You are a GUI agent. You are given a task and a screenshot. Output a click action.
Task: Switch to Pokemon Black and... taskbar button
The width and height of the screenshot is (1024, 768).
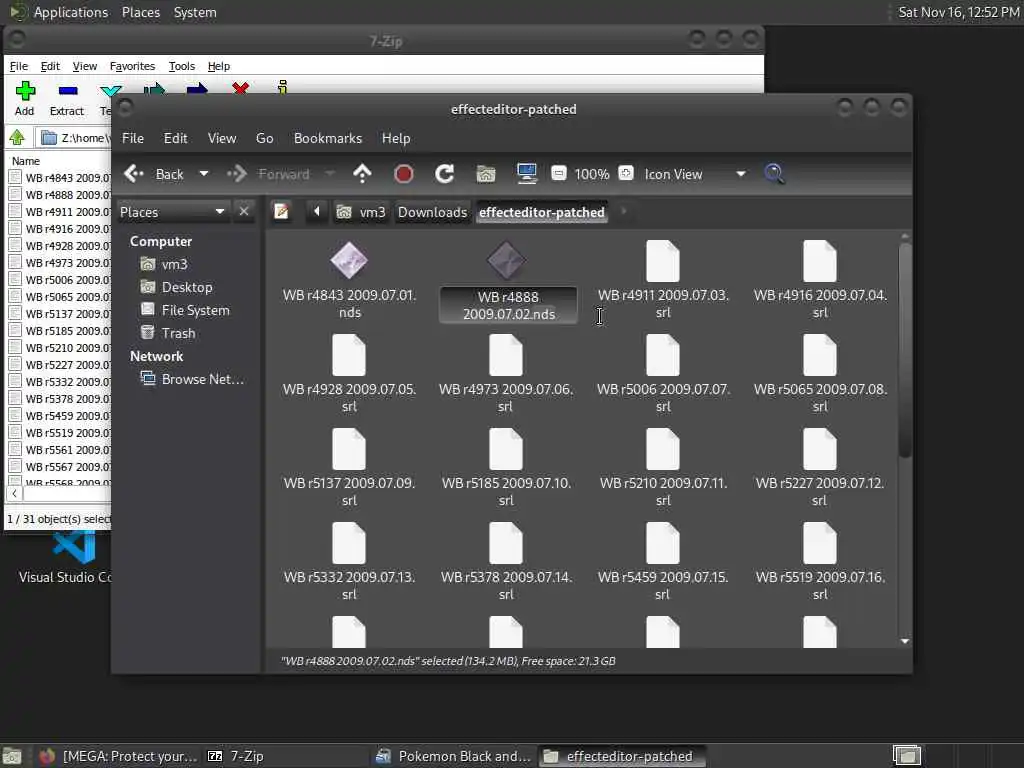pos(455,756)
